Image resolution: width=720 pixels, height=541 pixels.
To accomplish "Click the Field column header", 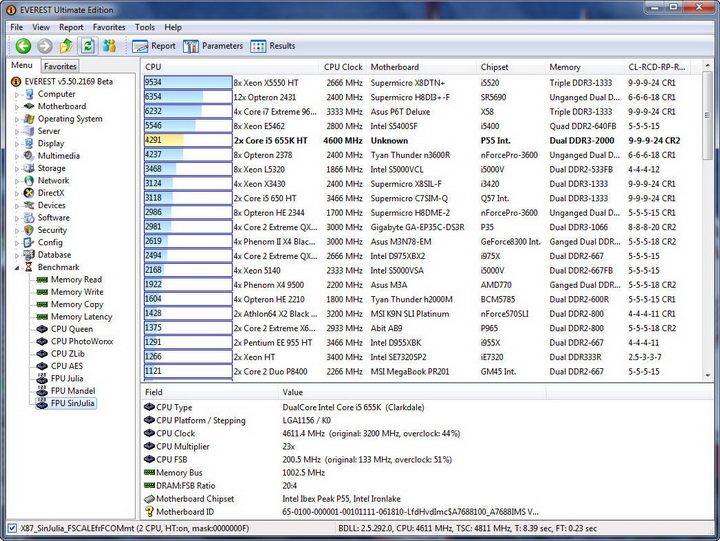I will pyautogui.click(x=209, y=392).
